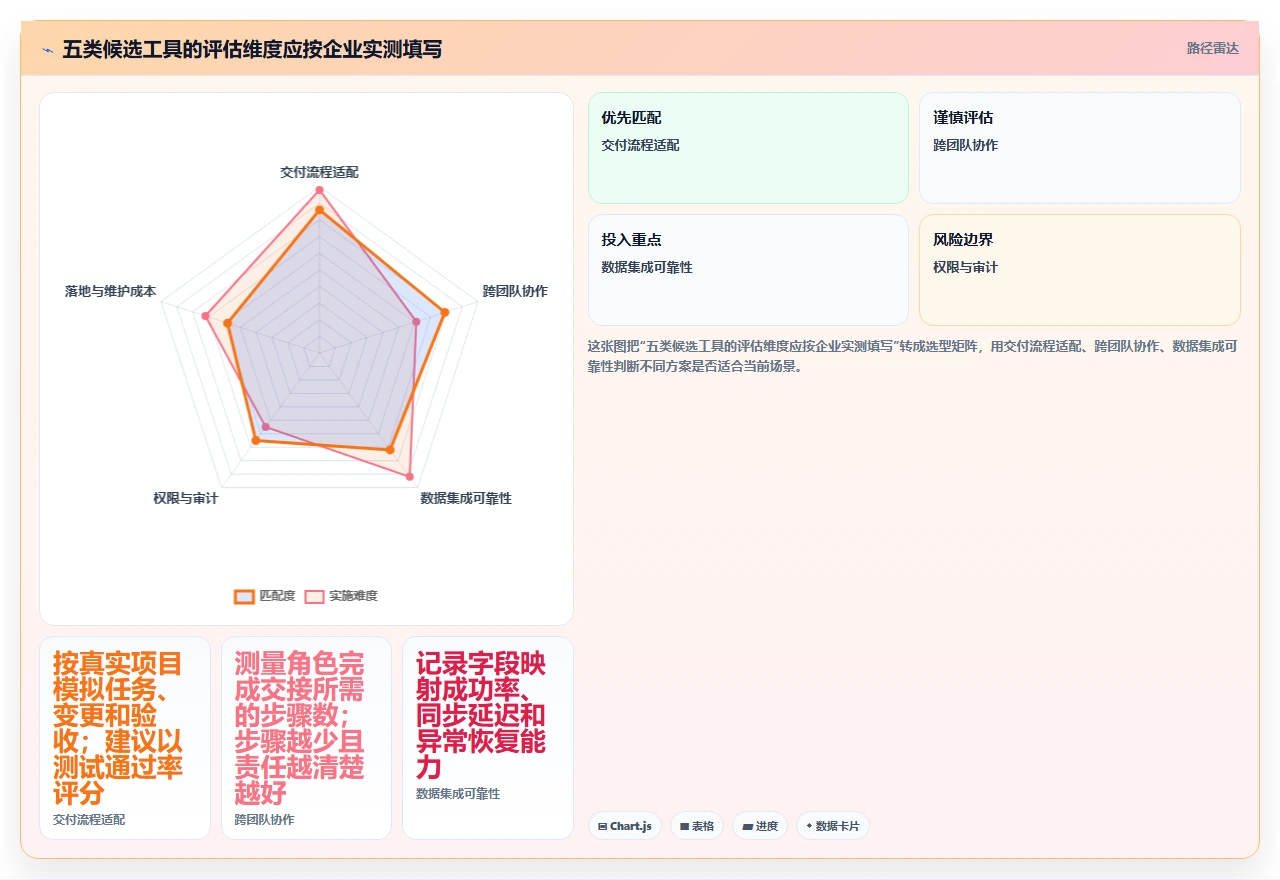Click the orange 匹配度 legend swatch
1280x880 pixels.
click(244, 596)
